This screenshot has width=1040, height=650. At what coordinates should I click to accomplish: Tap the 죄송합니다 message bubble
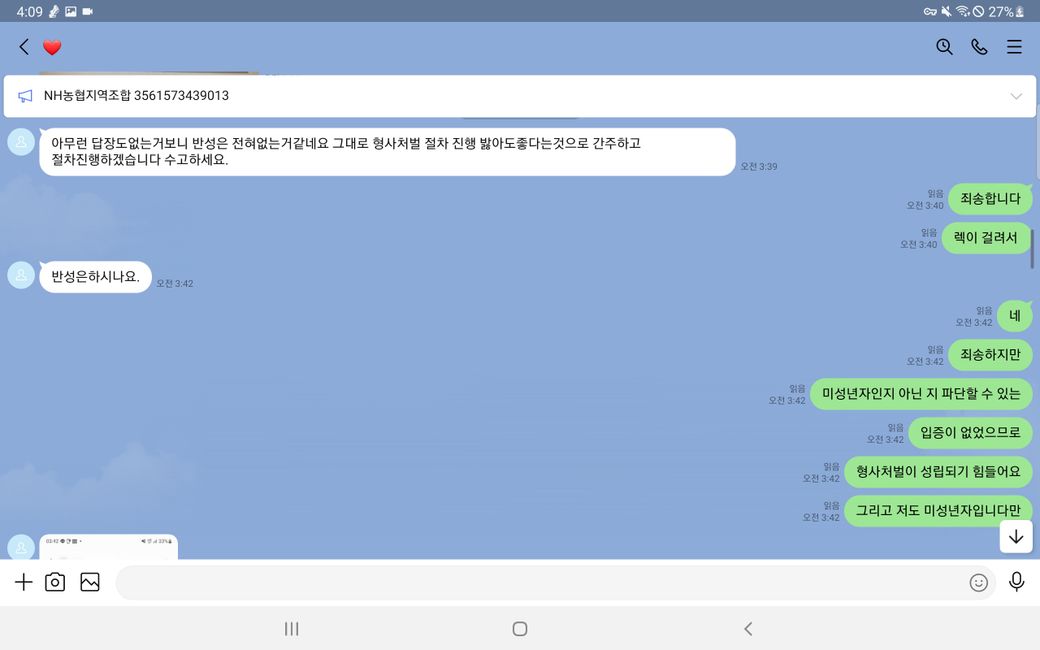click(x=990, y=198)
